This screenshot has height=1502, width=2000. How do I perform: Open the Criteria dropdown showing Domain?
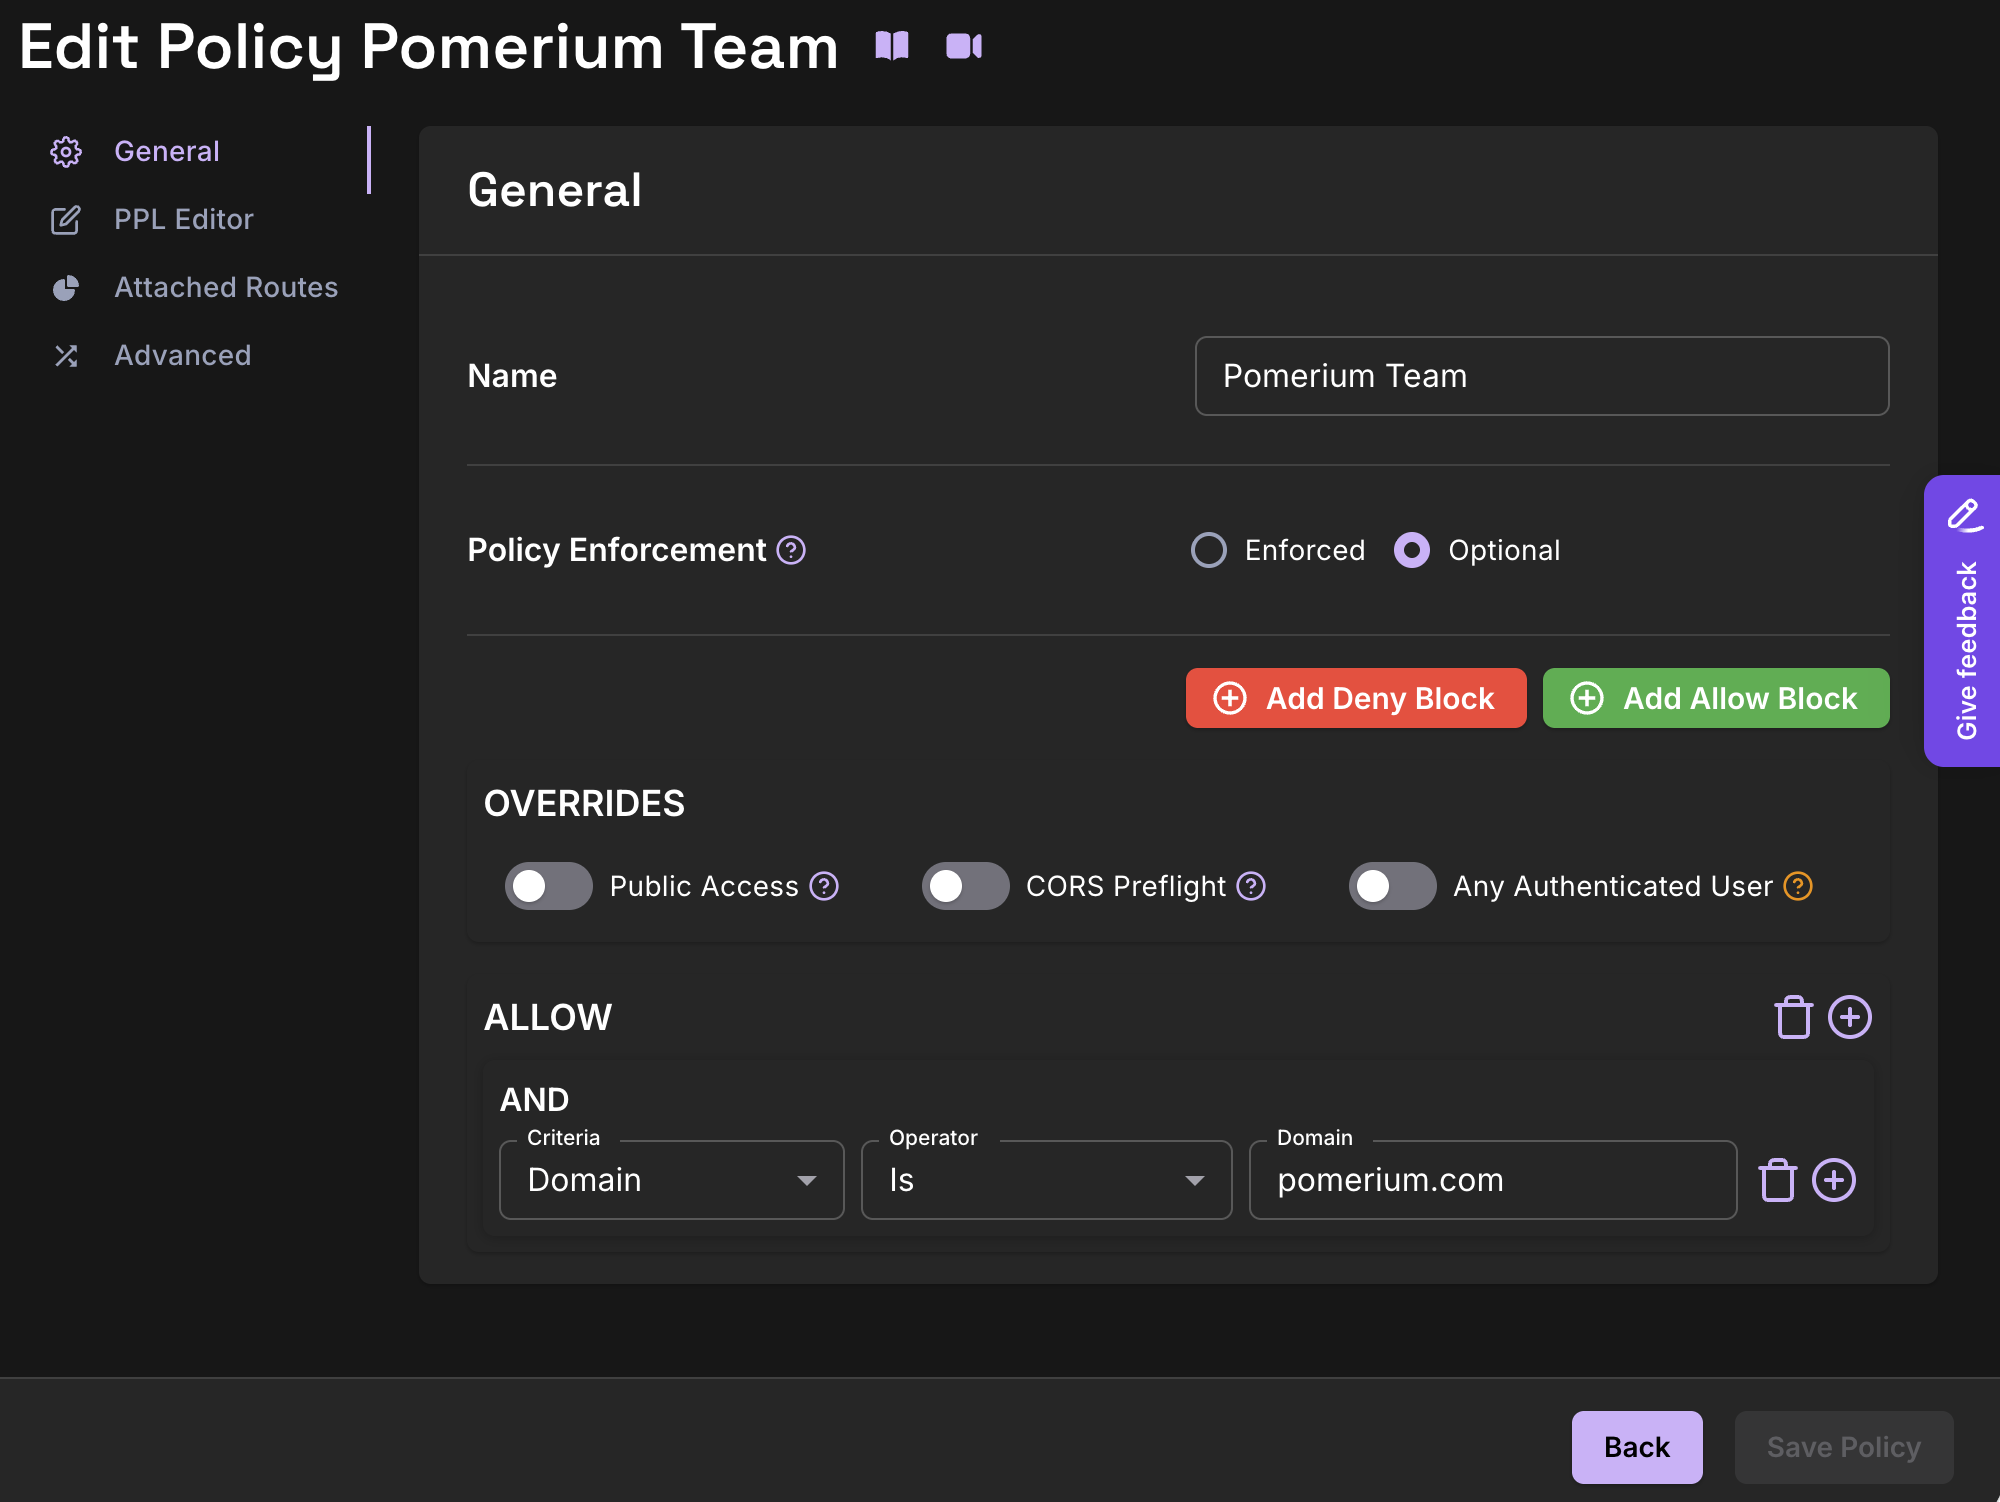(672, 1180)
